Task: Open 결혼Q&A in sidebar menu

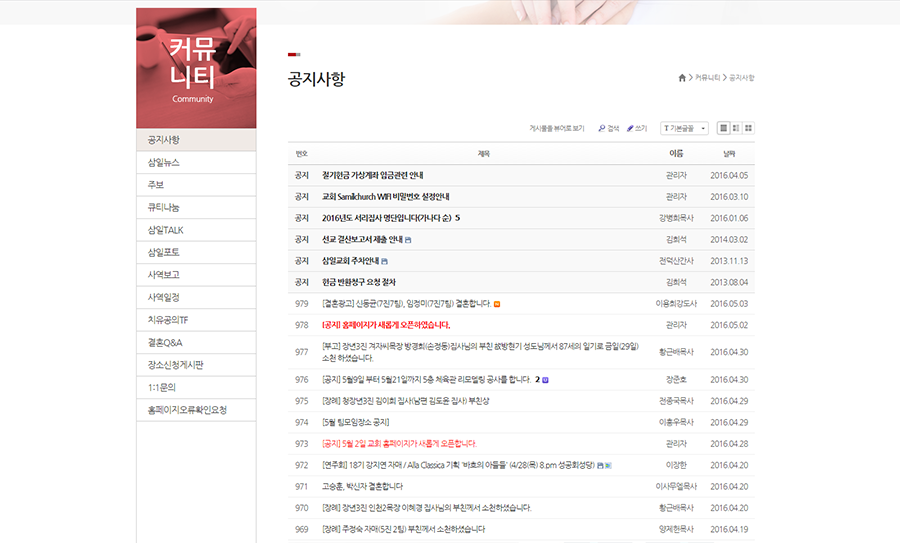Action: [196, 343]
